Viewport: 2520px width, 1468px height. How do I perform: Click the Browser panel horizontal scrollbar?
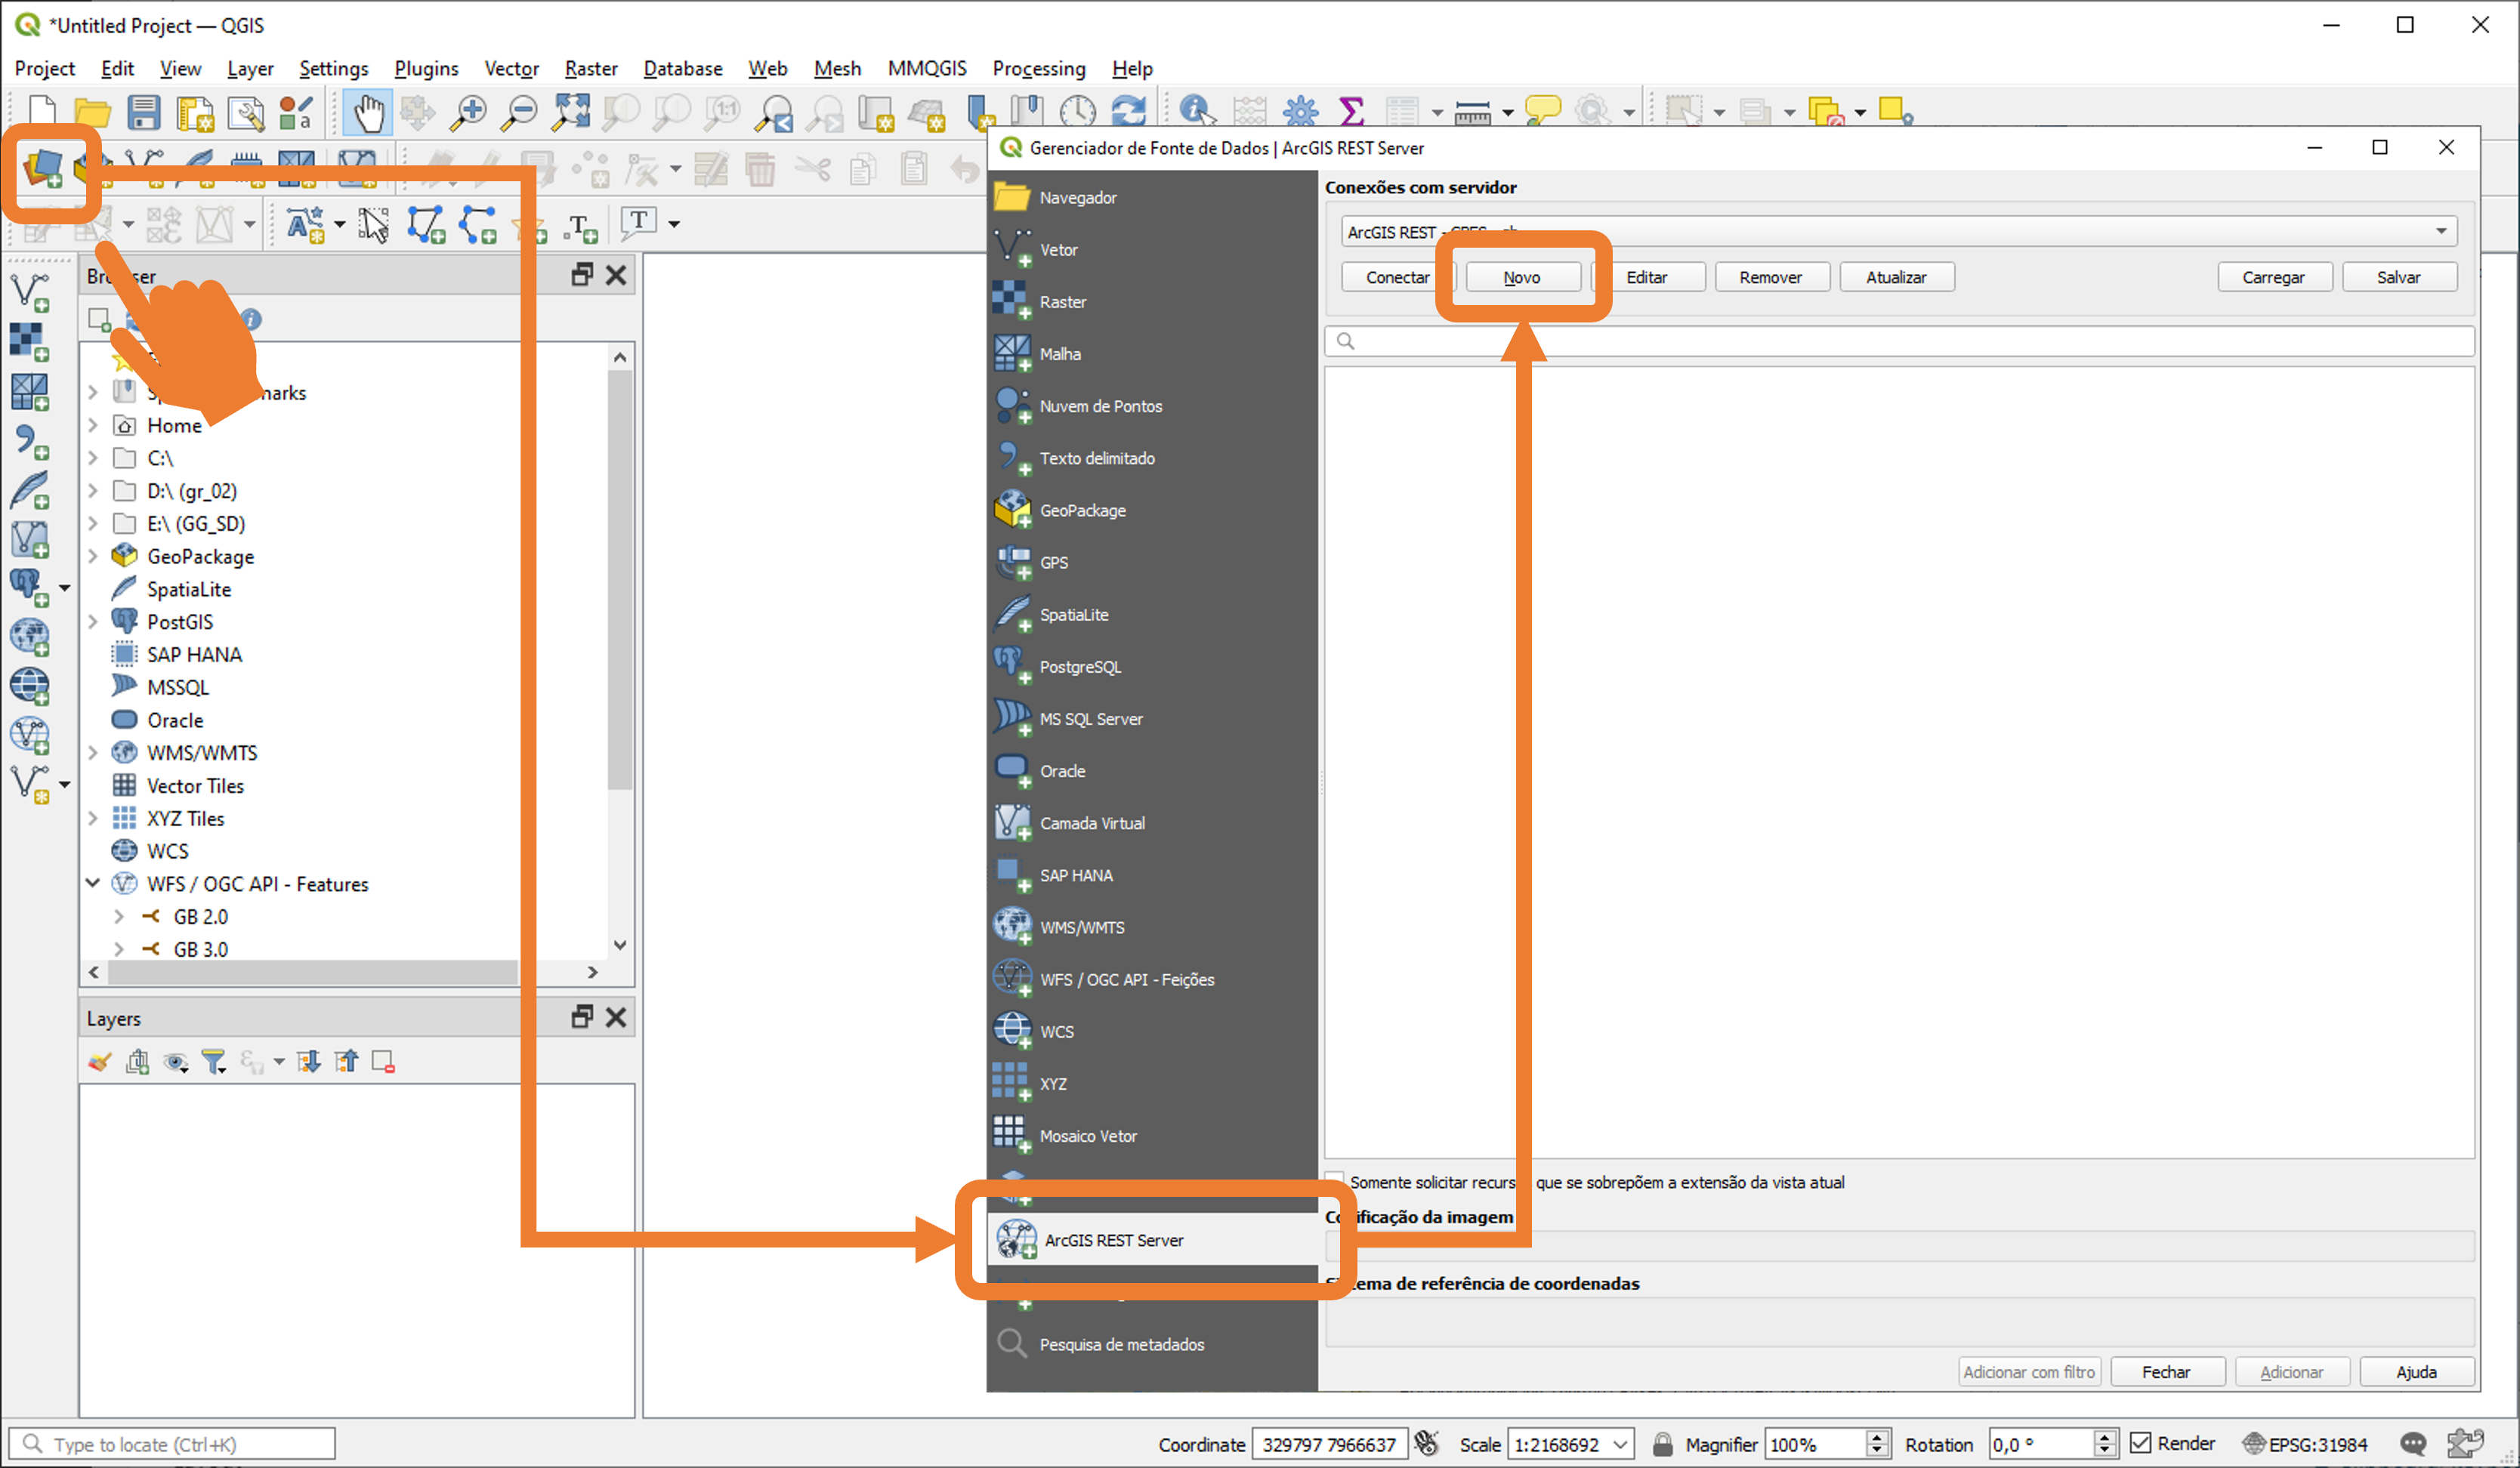coord(313,972)
